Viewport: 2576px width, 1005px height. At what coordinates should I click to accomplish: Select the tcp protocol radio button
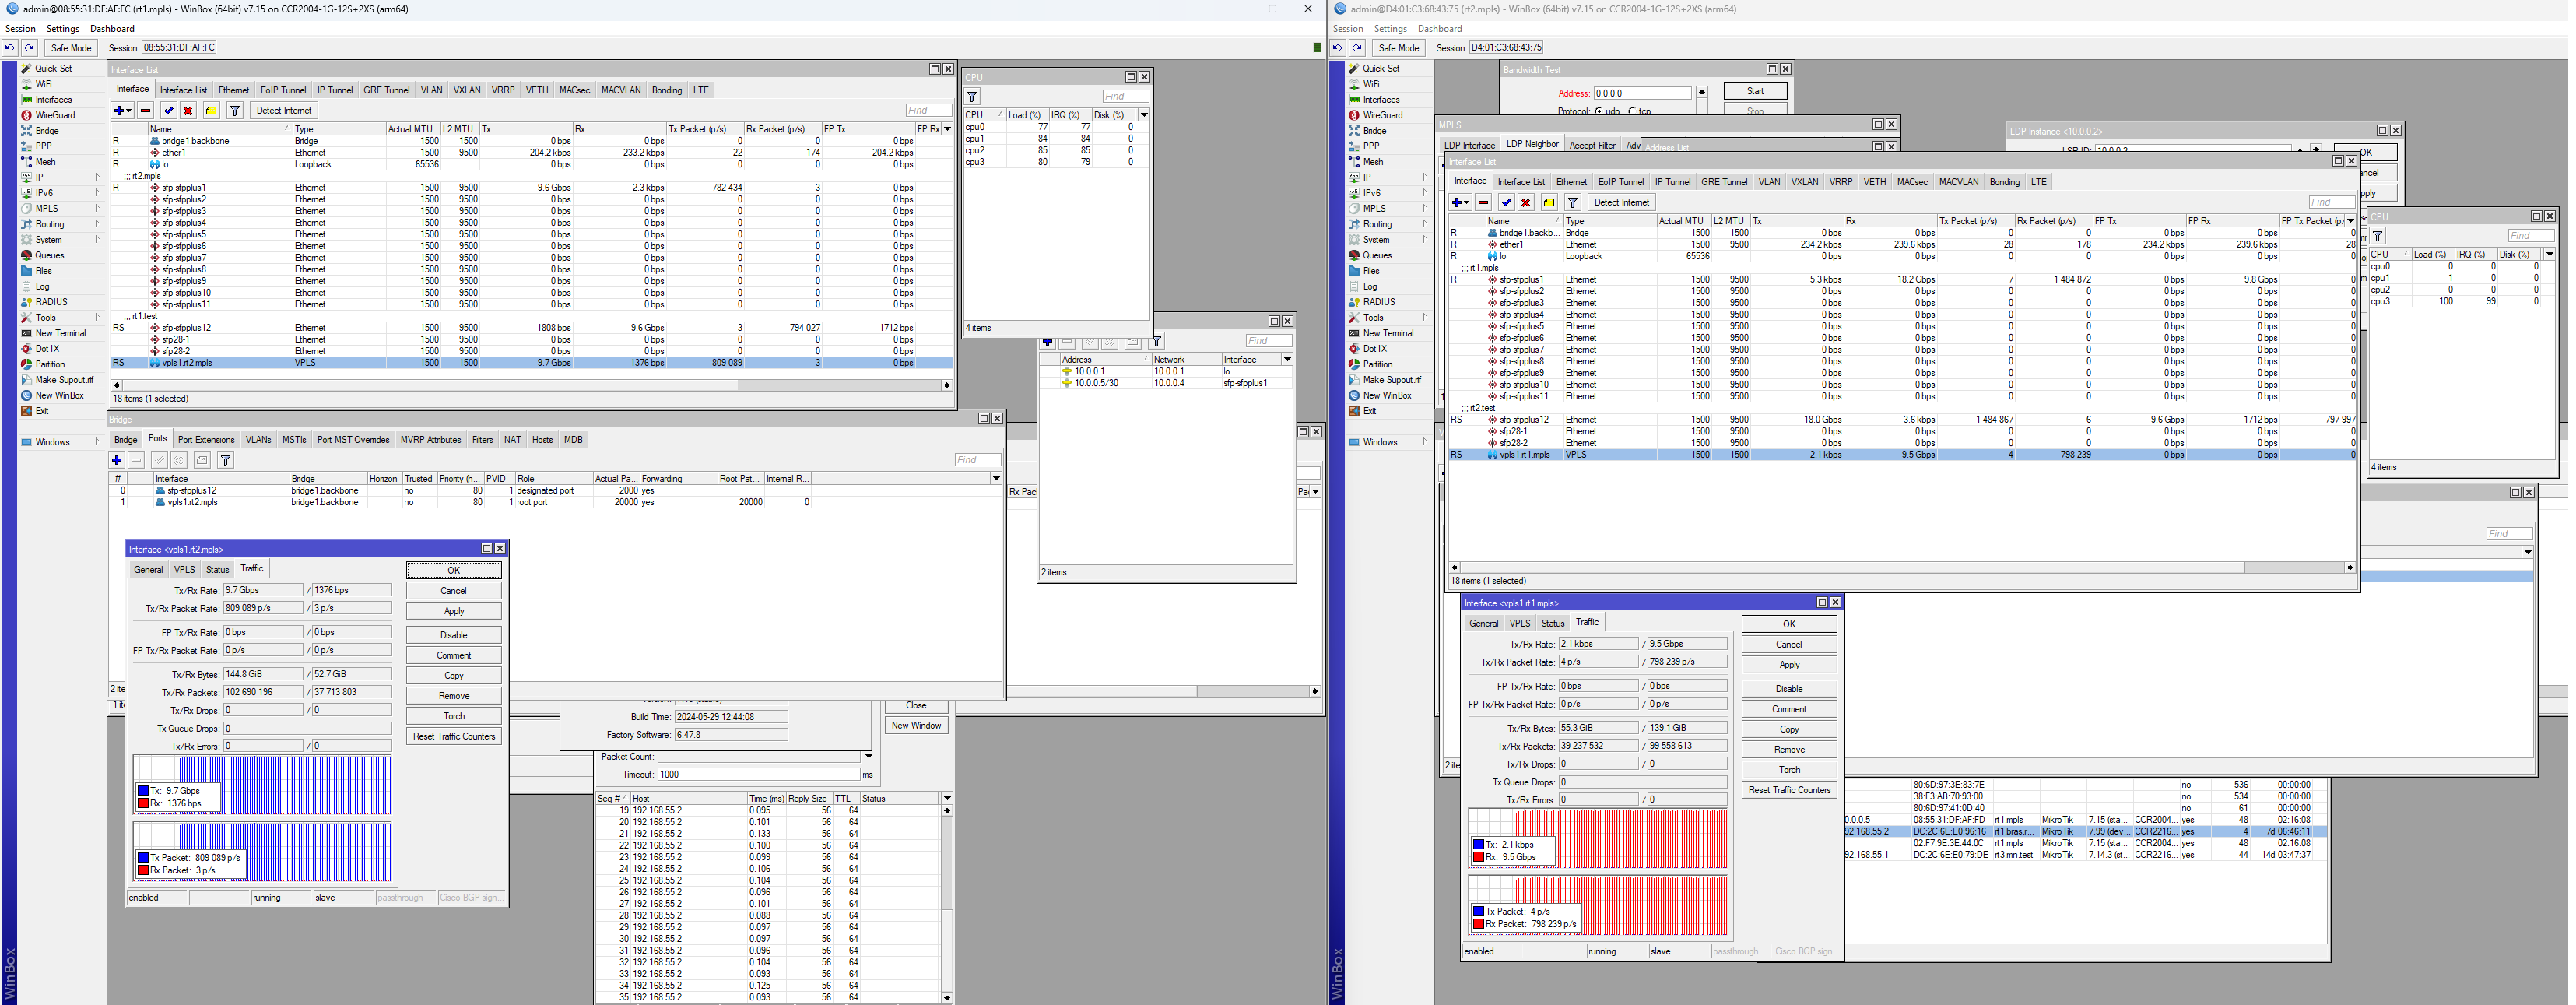click(1632, 111)
